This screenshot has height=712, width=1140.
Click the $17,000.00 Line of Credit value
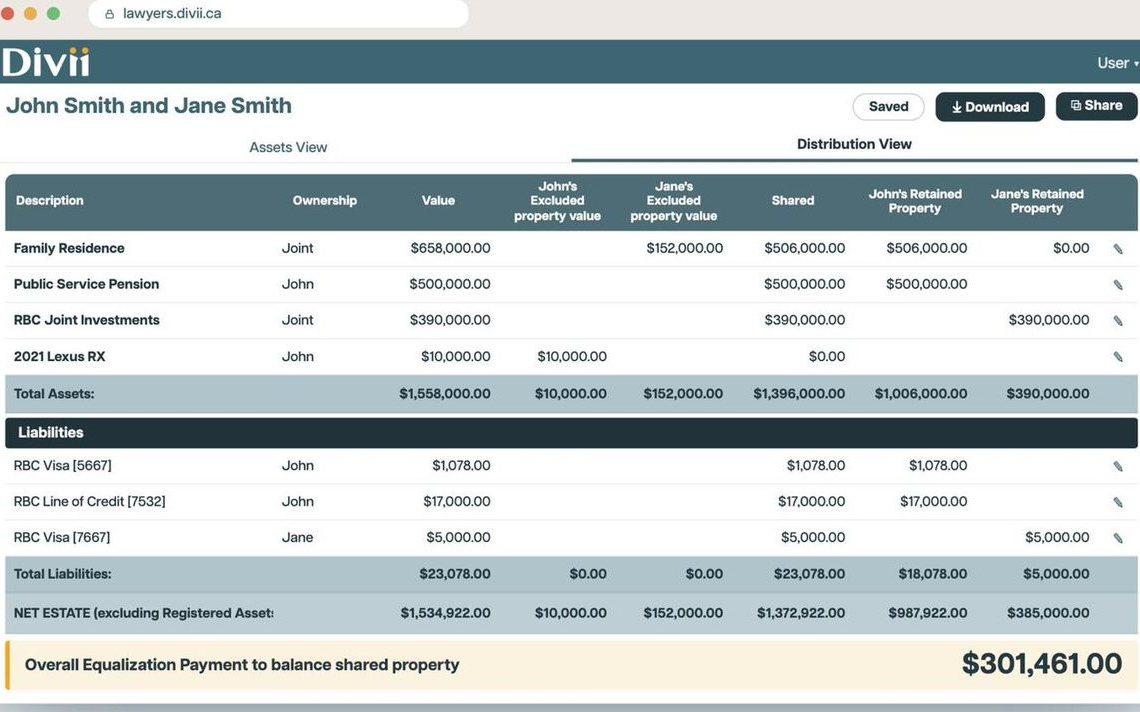tap(457, 501)
